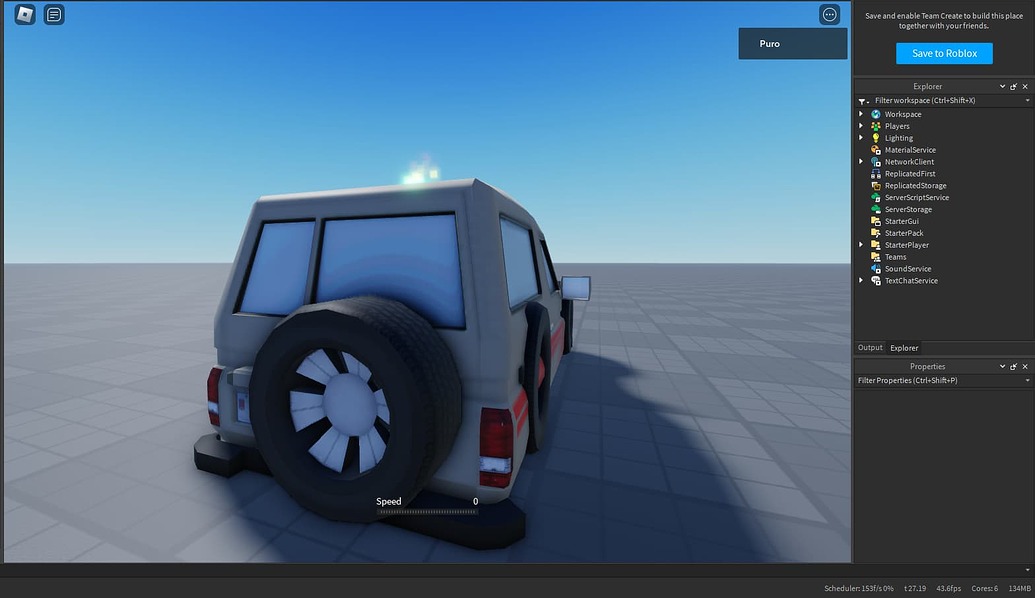
Task: Click the float window icon on the Explorer panel
Action: 1013,86
